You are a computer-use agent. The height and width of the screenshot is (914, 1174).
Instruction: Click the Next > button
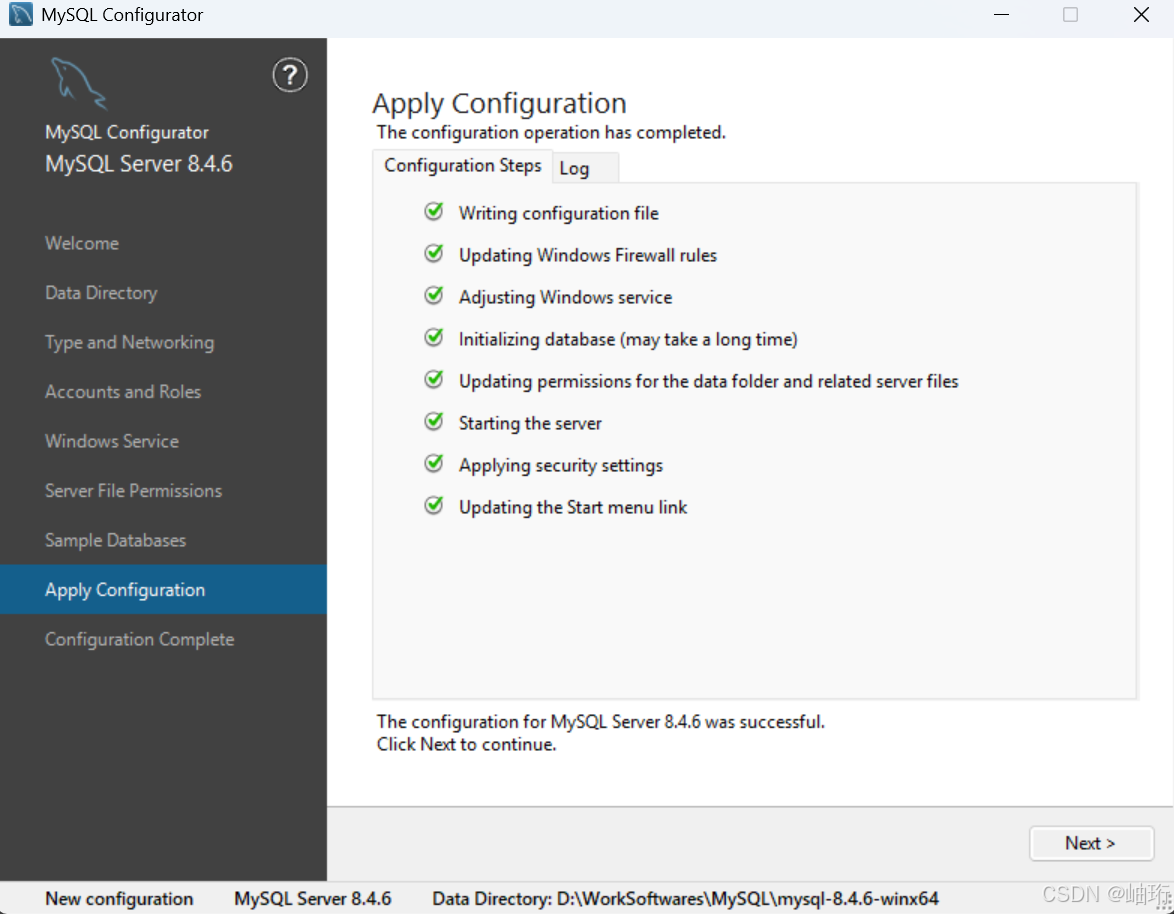1091,844
